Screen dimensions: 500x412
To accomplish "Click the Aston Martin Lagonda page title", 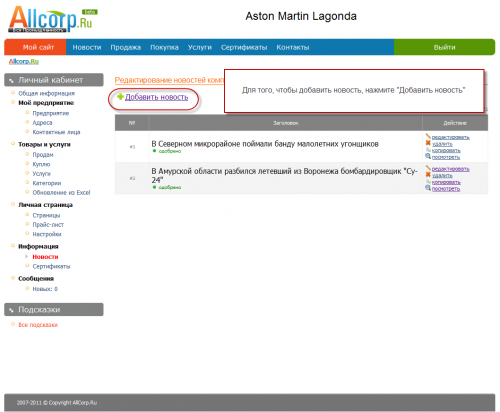I will (301, 16).
